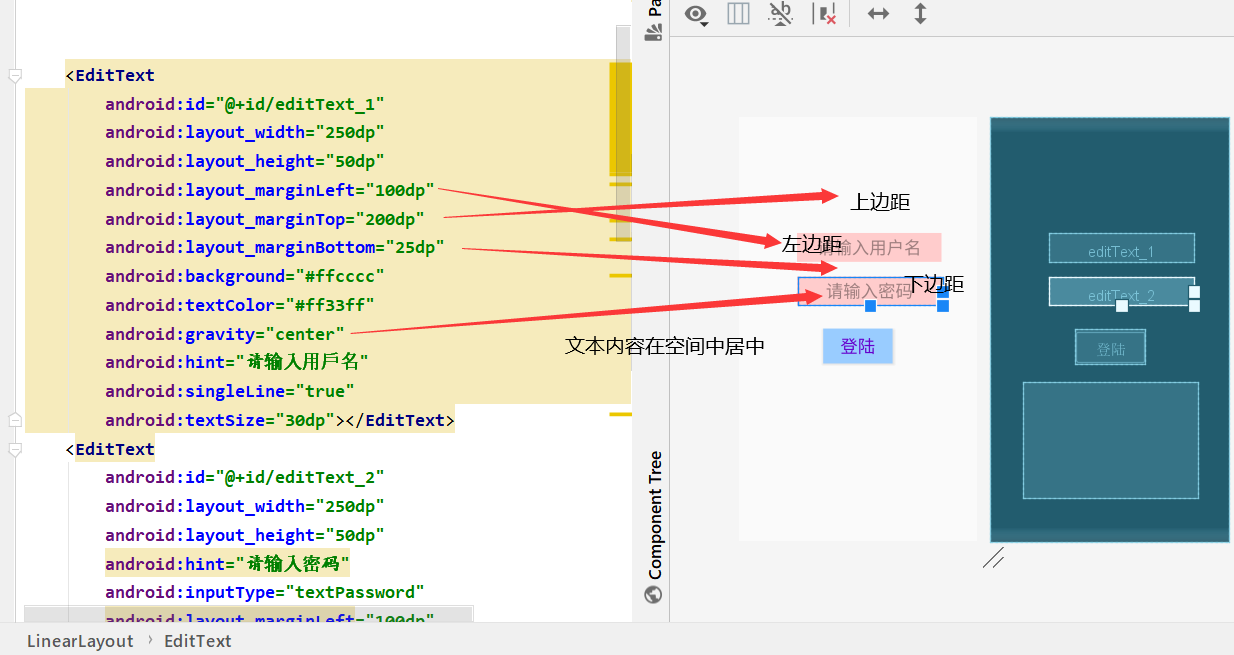
Task: Click the expand horizontally arrow icon
Action: [x=878, y=14]
